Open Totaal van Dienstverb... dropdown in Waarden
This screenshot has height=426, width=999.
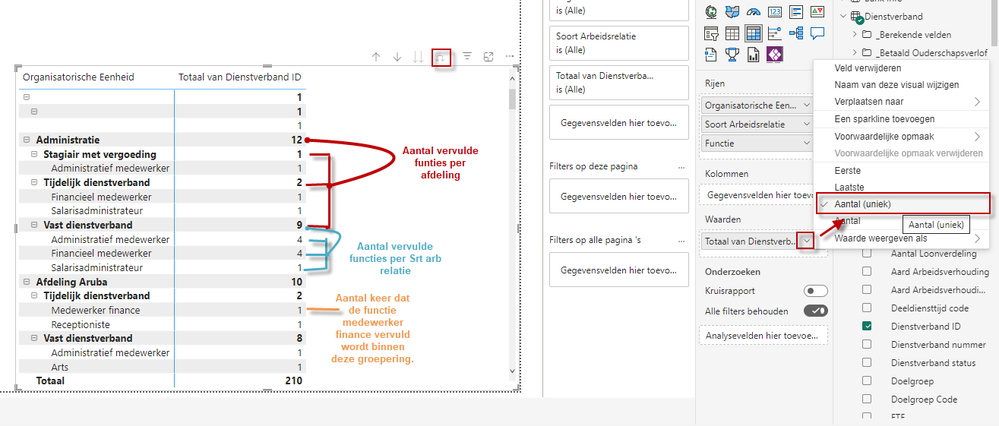[x=807, y=241]
